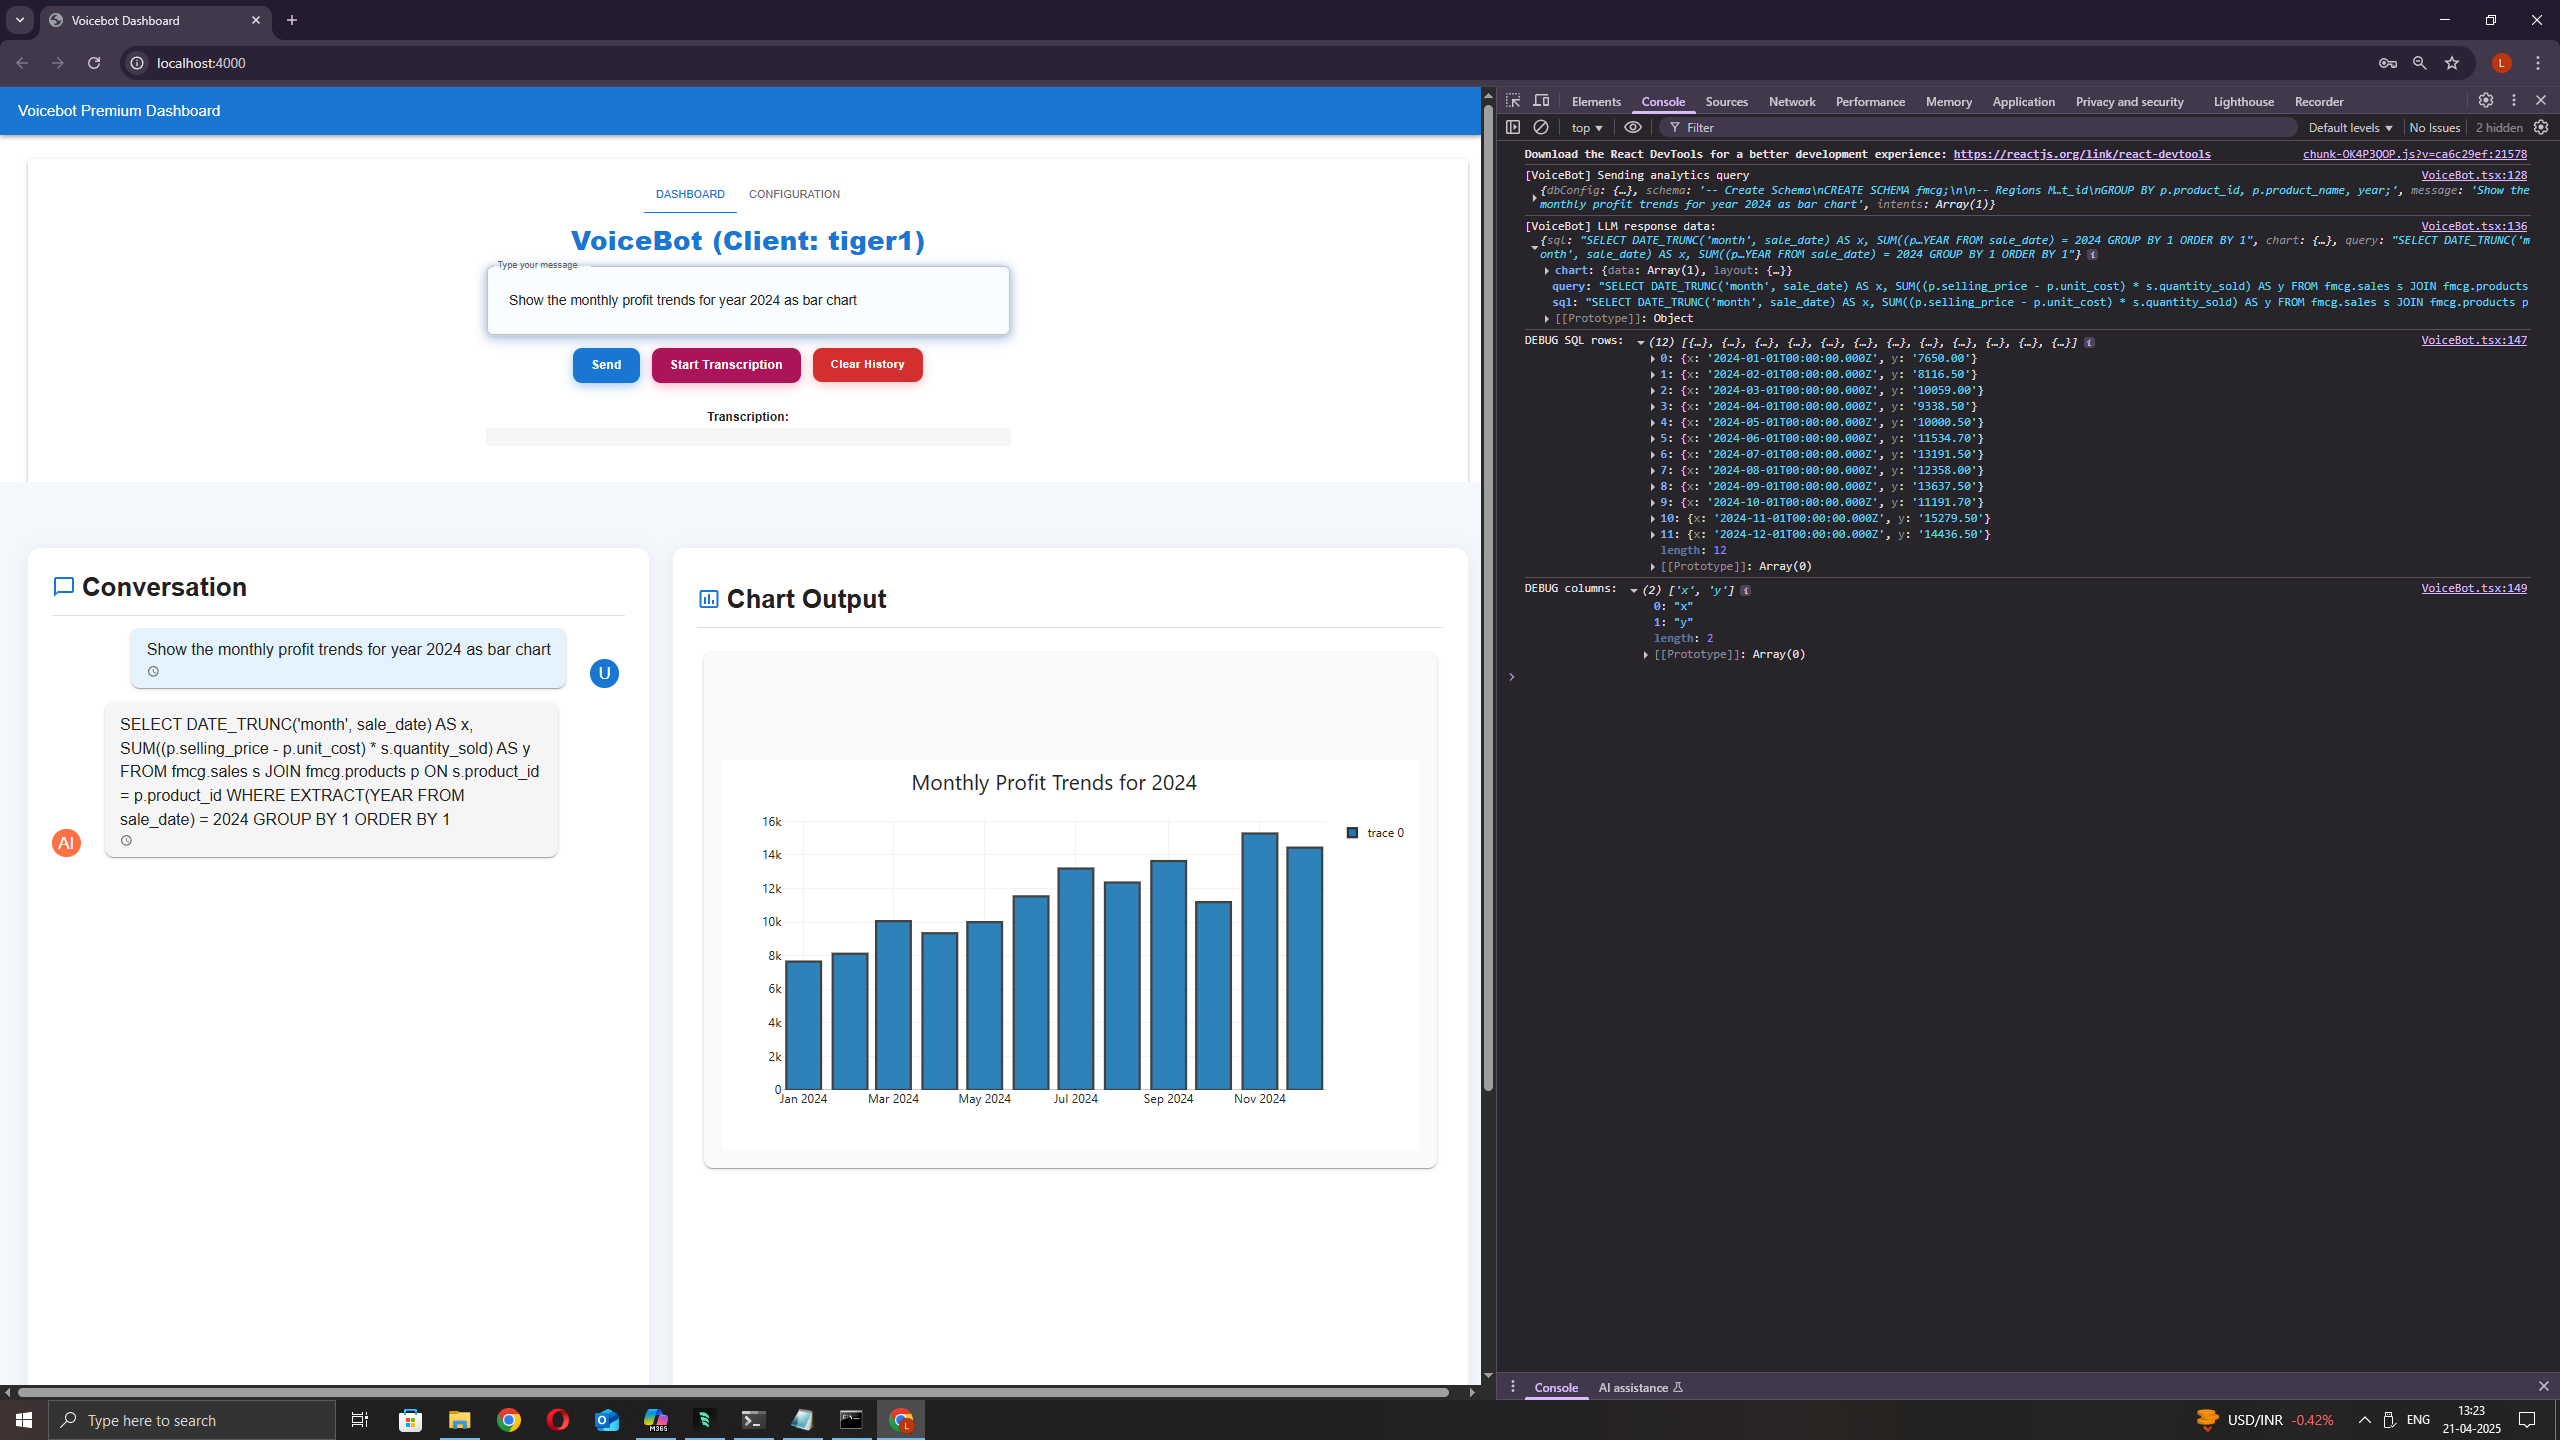Image resolution: width=2560 pixels, height=1440 pixels.
Task: Toggle the console sidebar panel icon
Action: [1513, 127]
